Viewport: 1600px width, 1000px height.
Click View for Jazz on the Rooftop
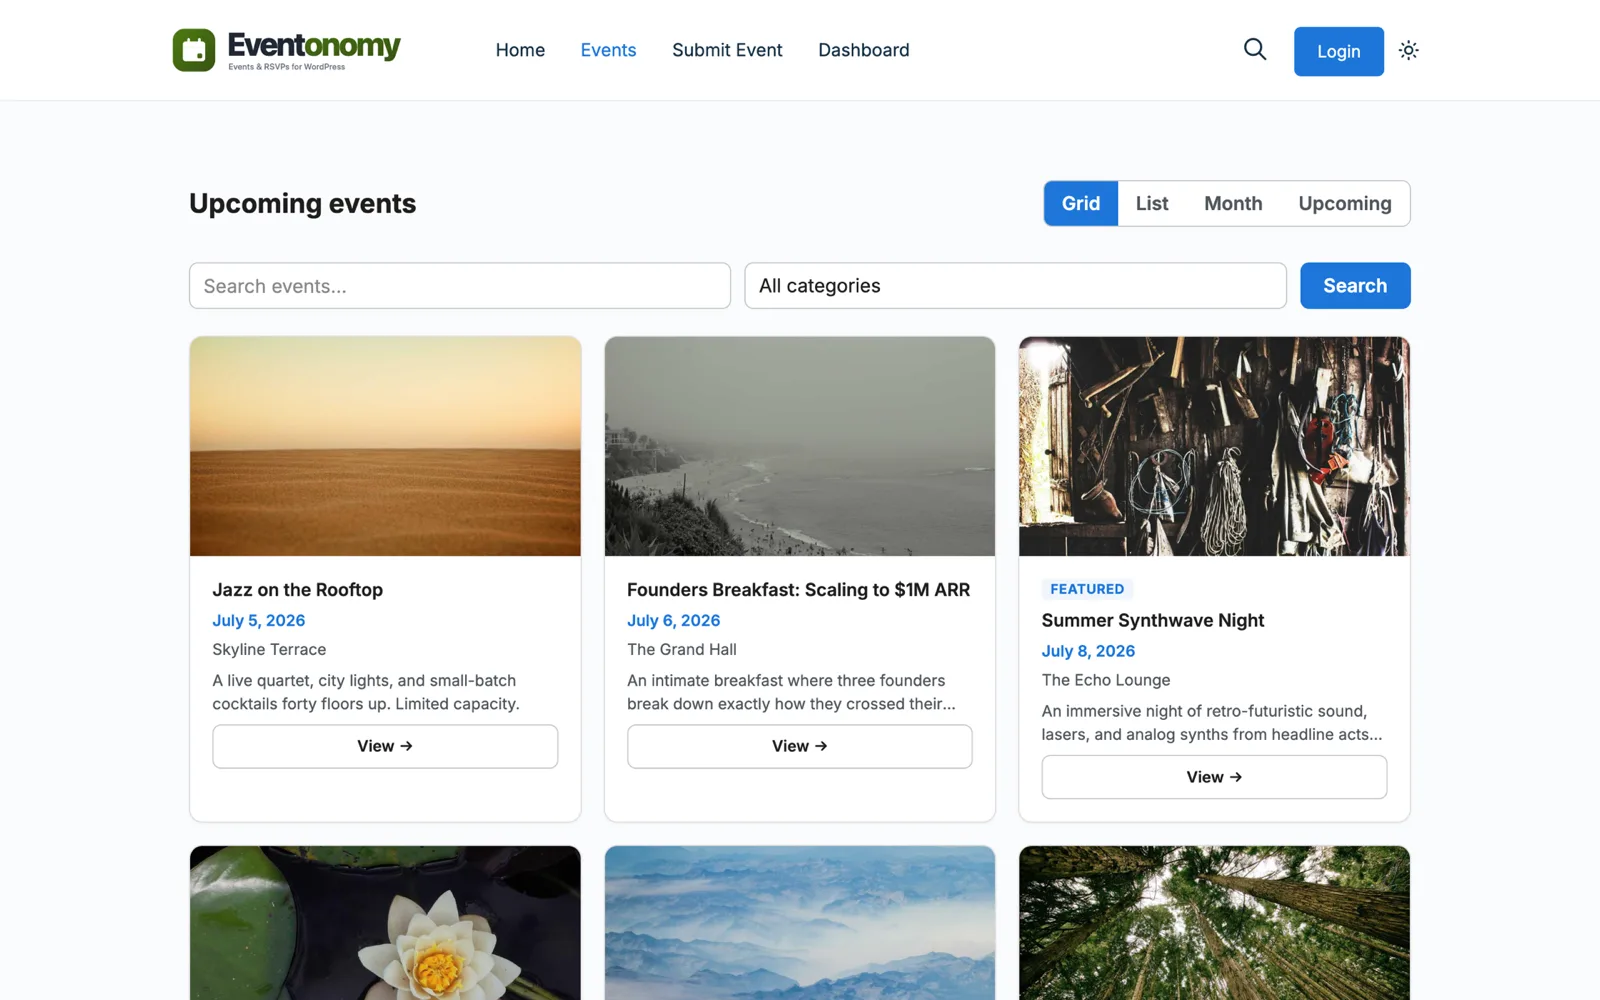(x=385, y=746)
